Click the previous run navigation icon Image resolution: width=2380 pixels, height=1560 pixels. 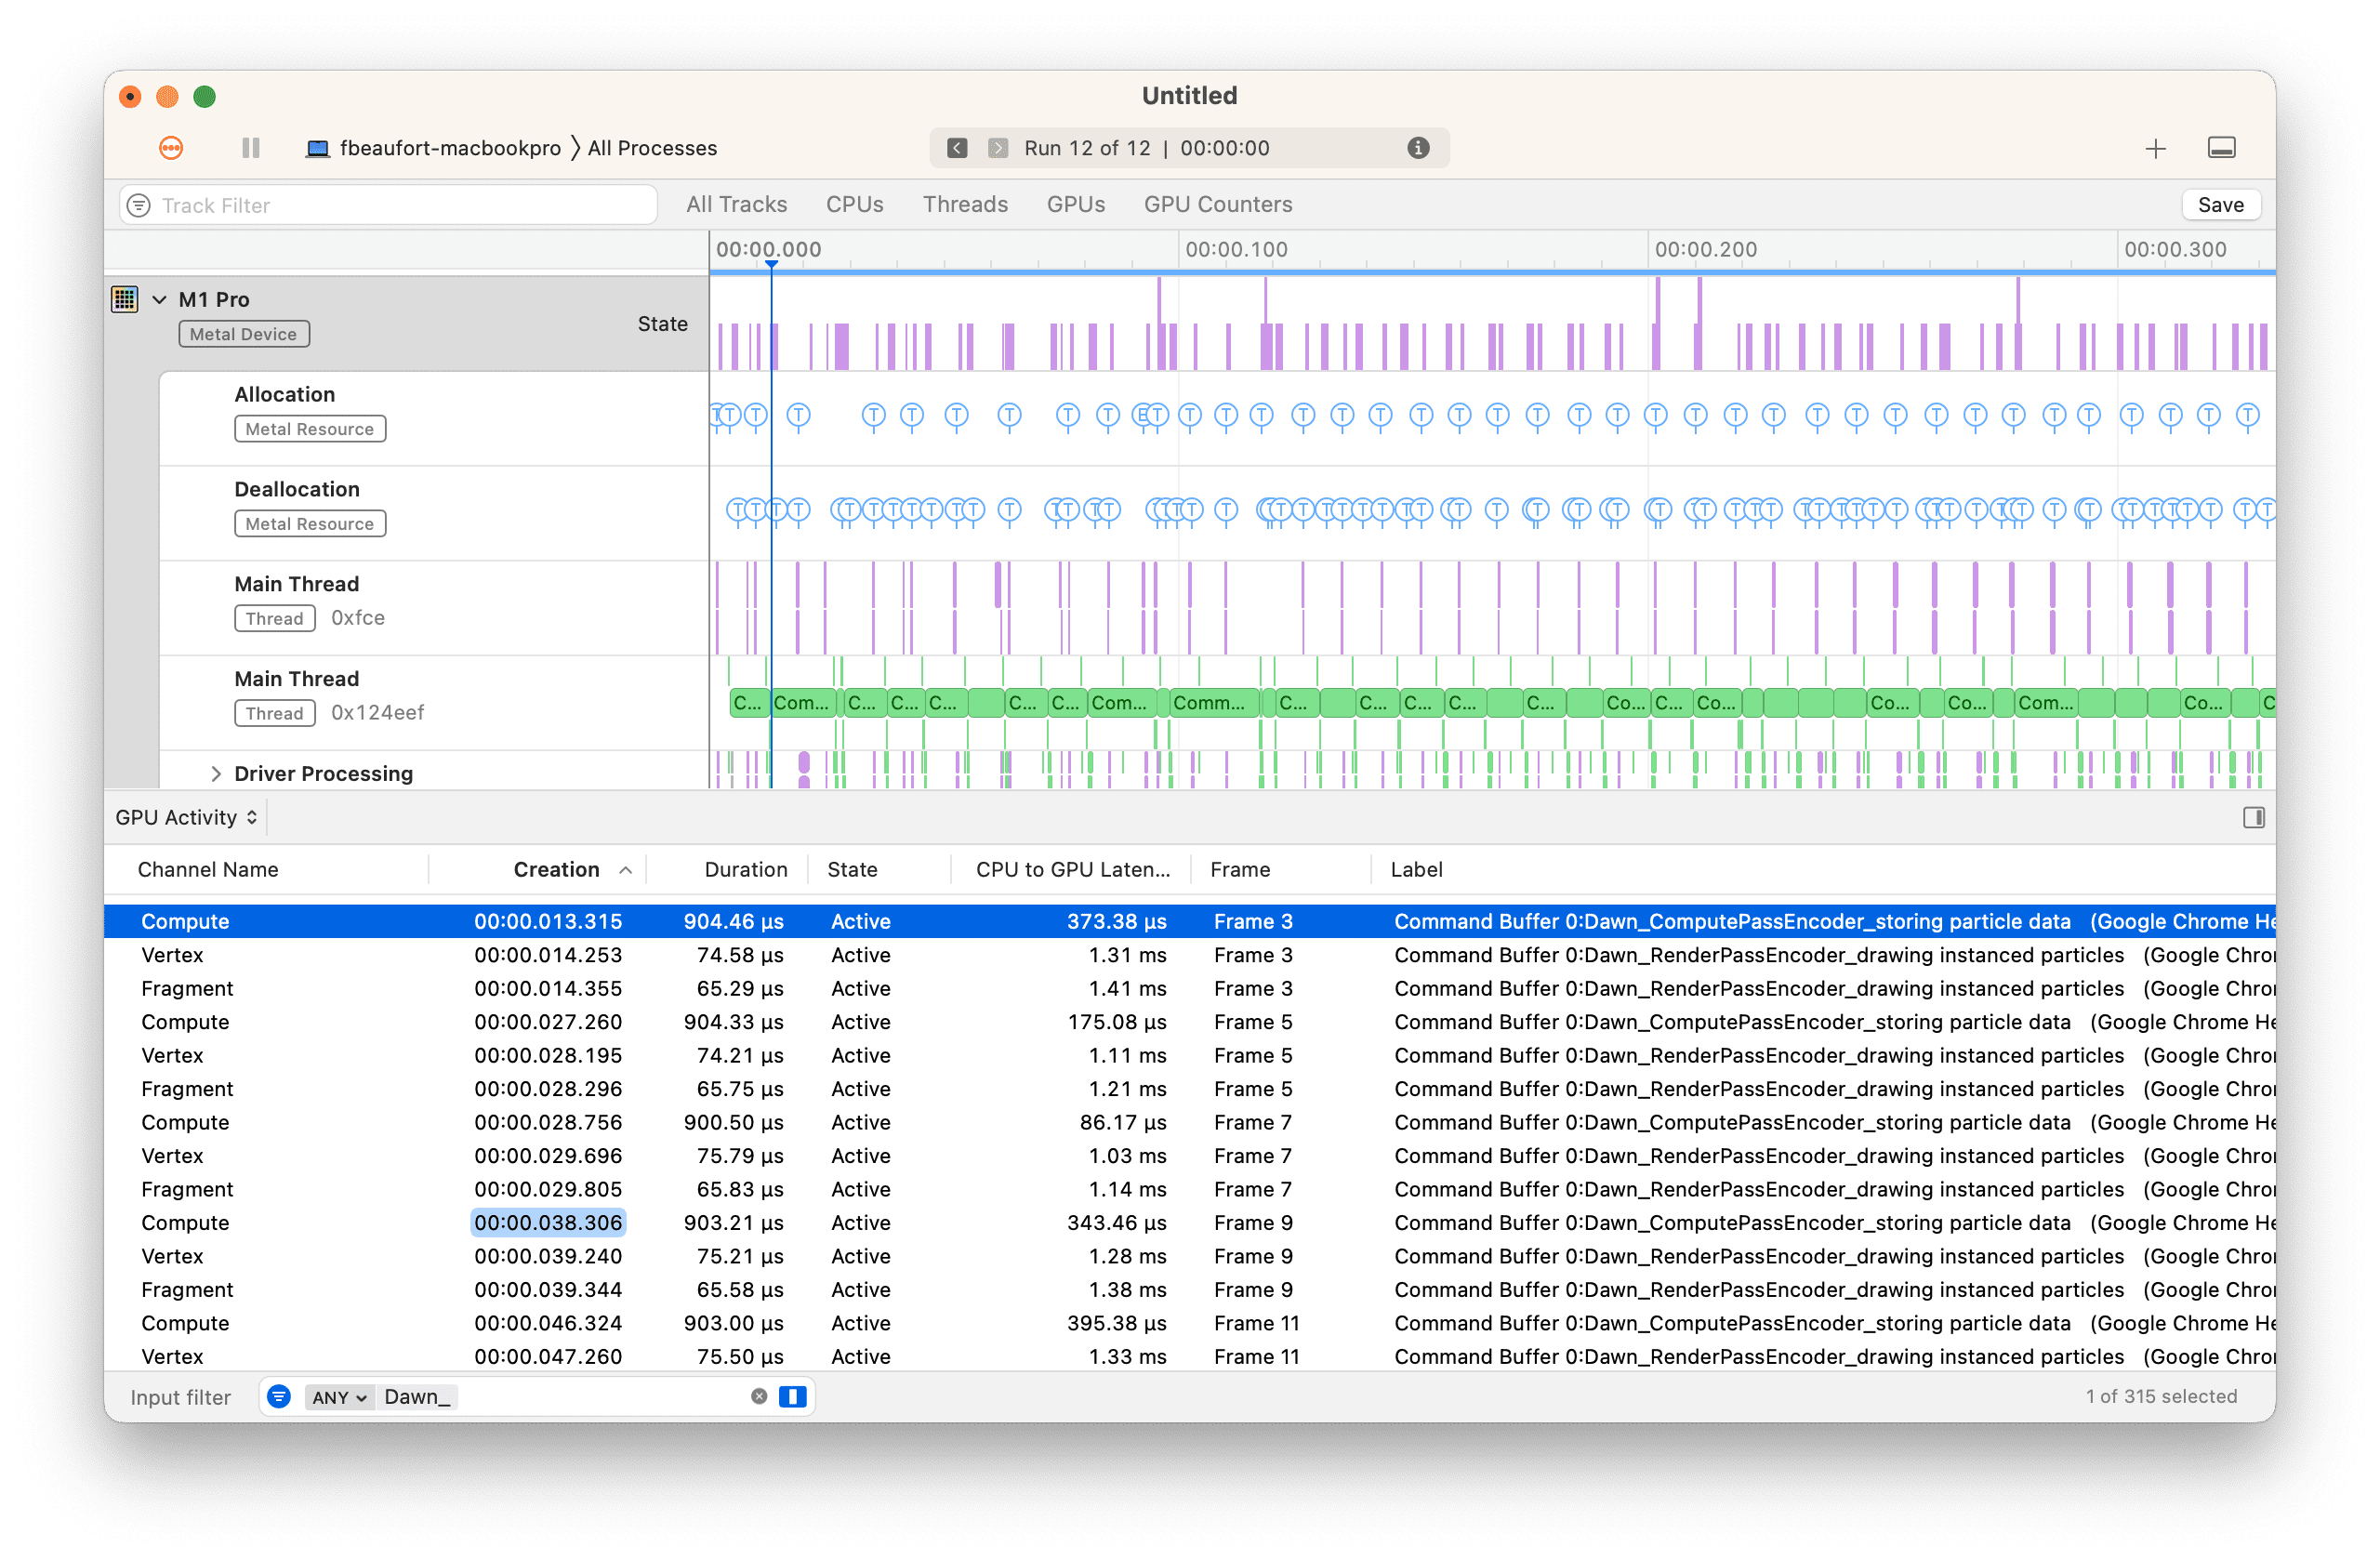tap(956, 148)
